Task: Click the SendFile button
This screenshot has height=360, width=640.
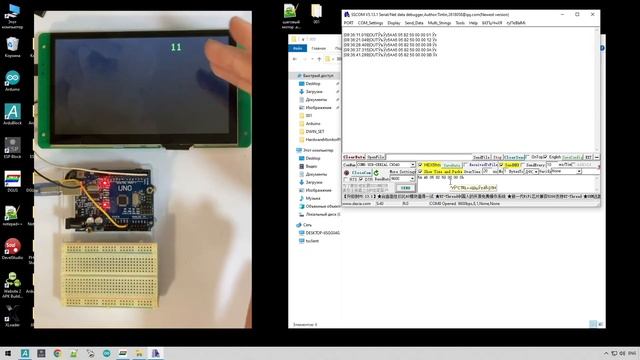Action: click(x=482, y=157)
